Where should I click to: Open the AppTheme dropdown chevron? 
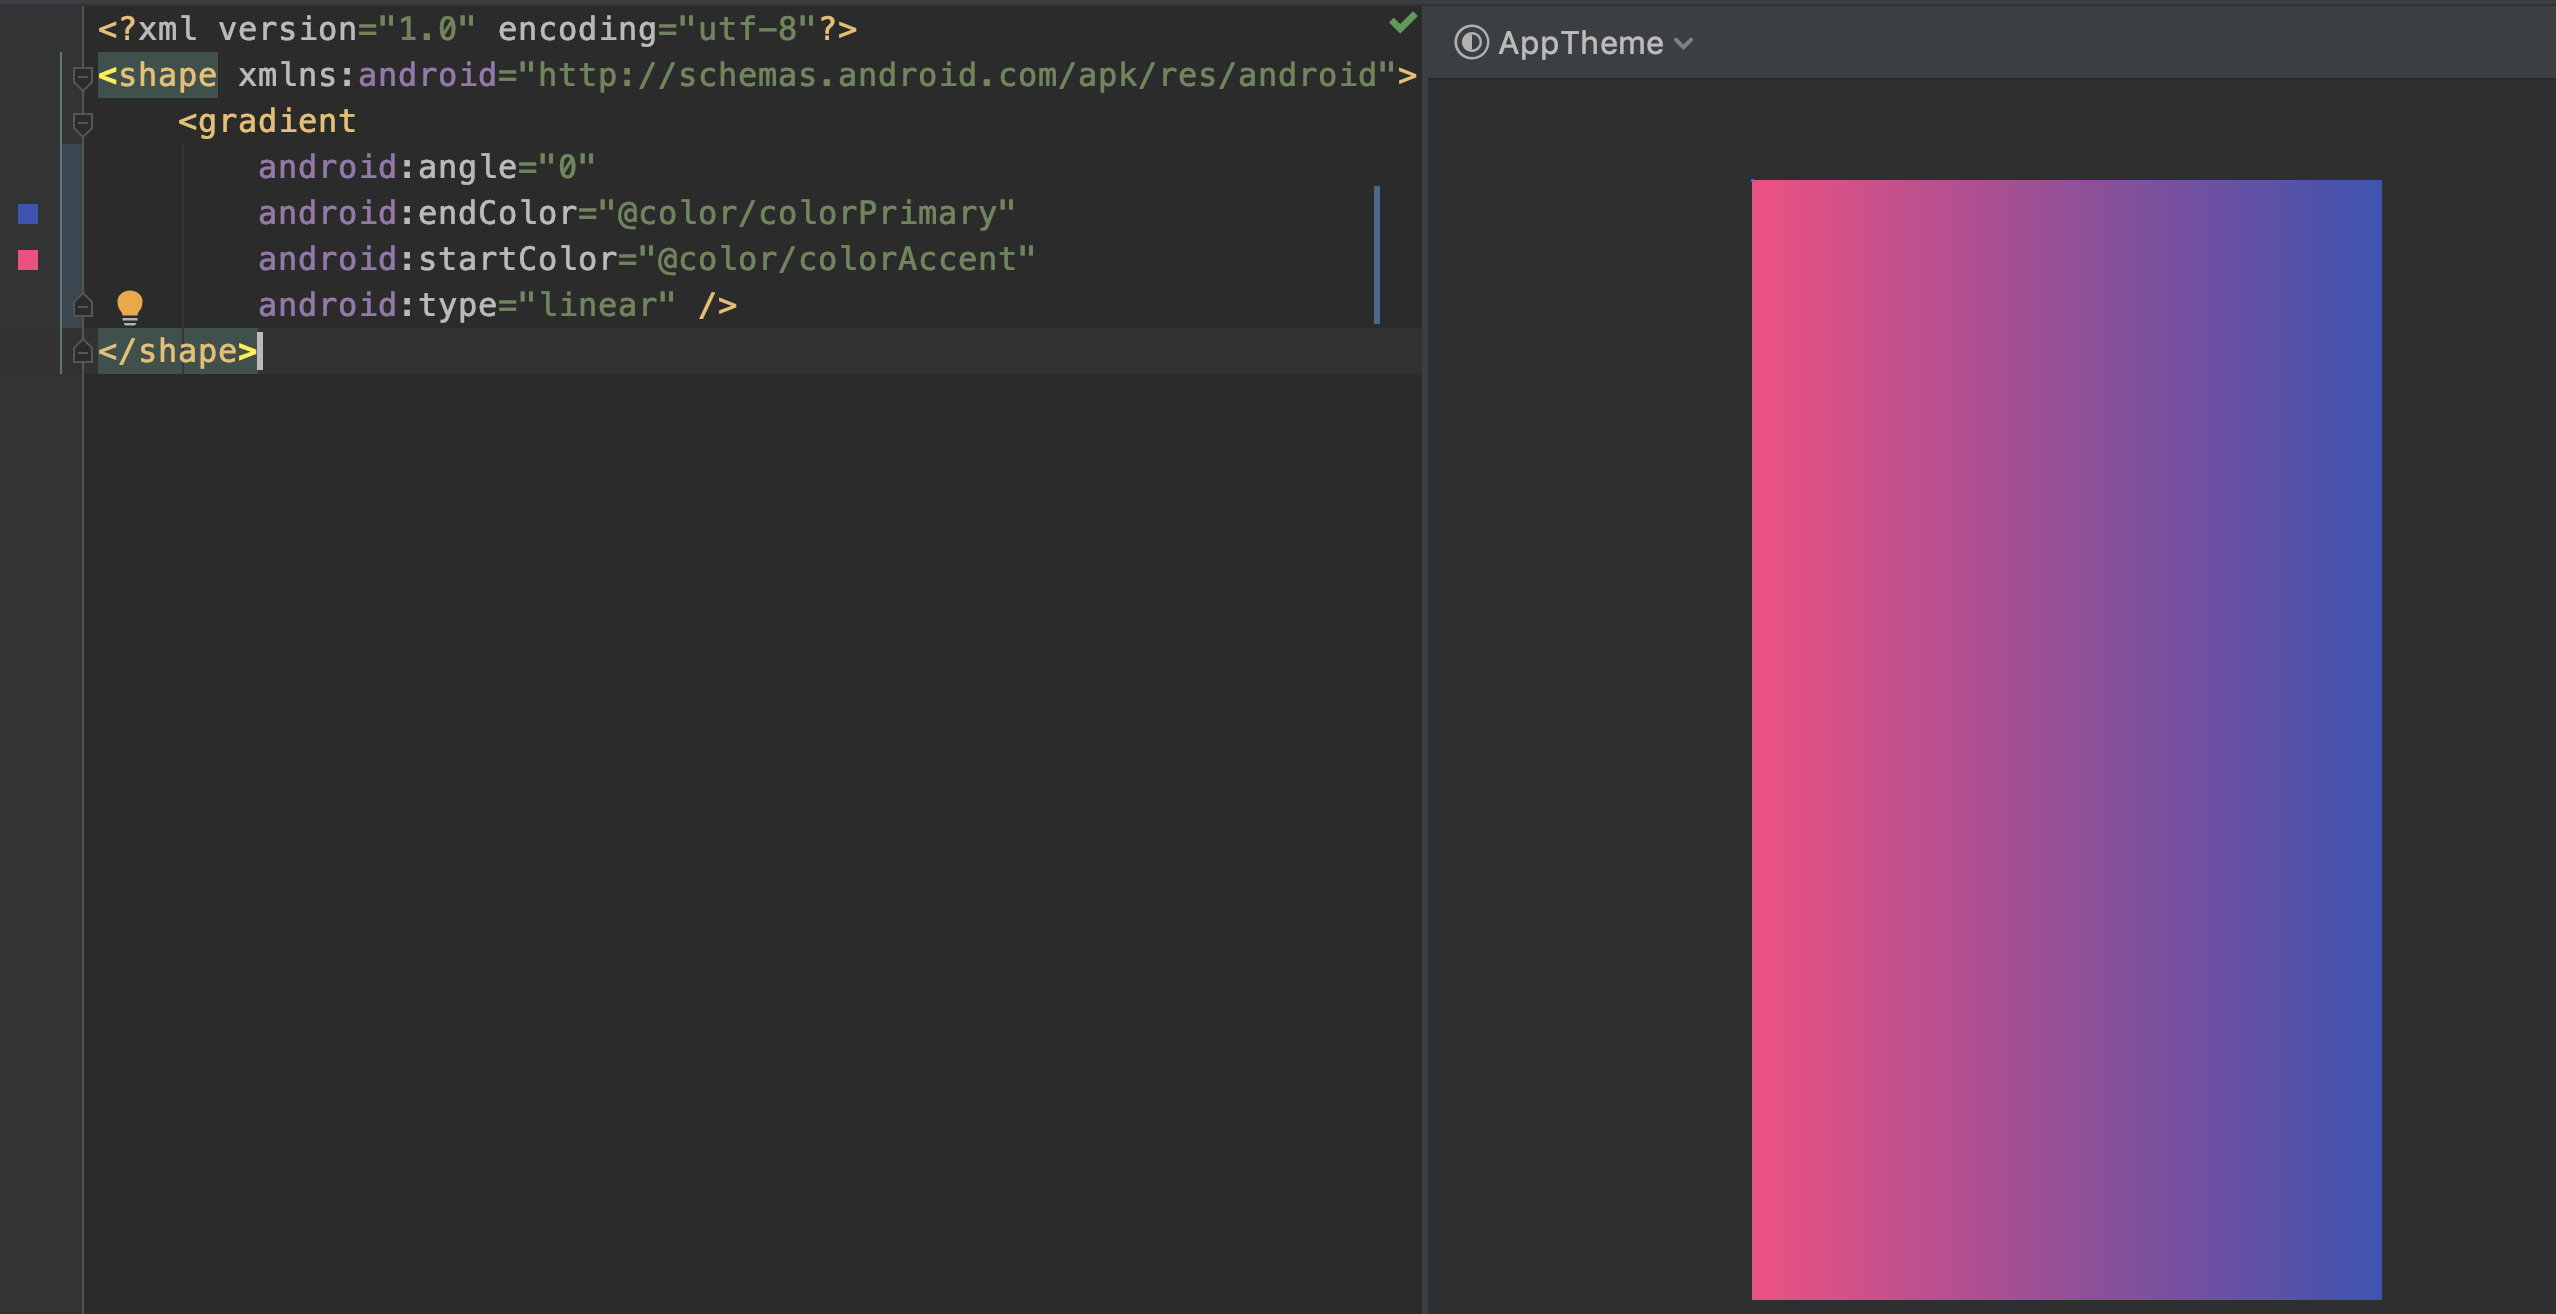point(1684,44)
